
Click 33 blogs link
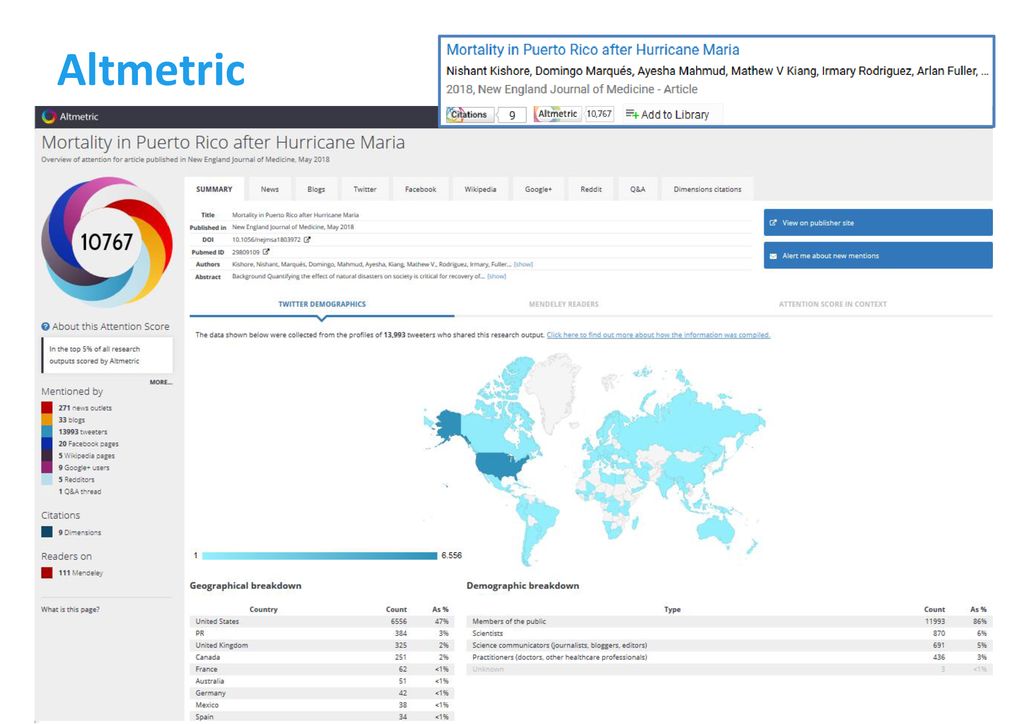tap(72, 420)
